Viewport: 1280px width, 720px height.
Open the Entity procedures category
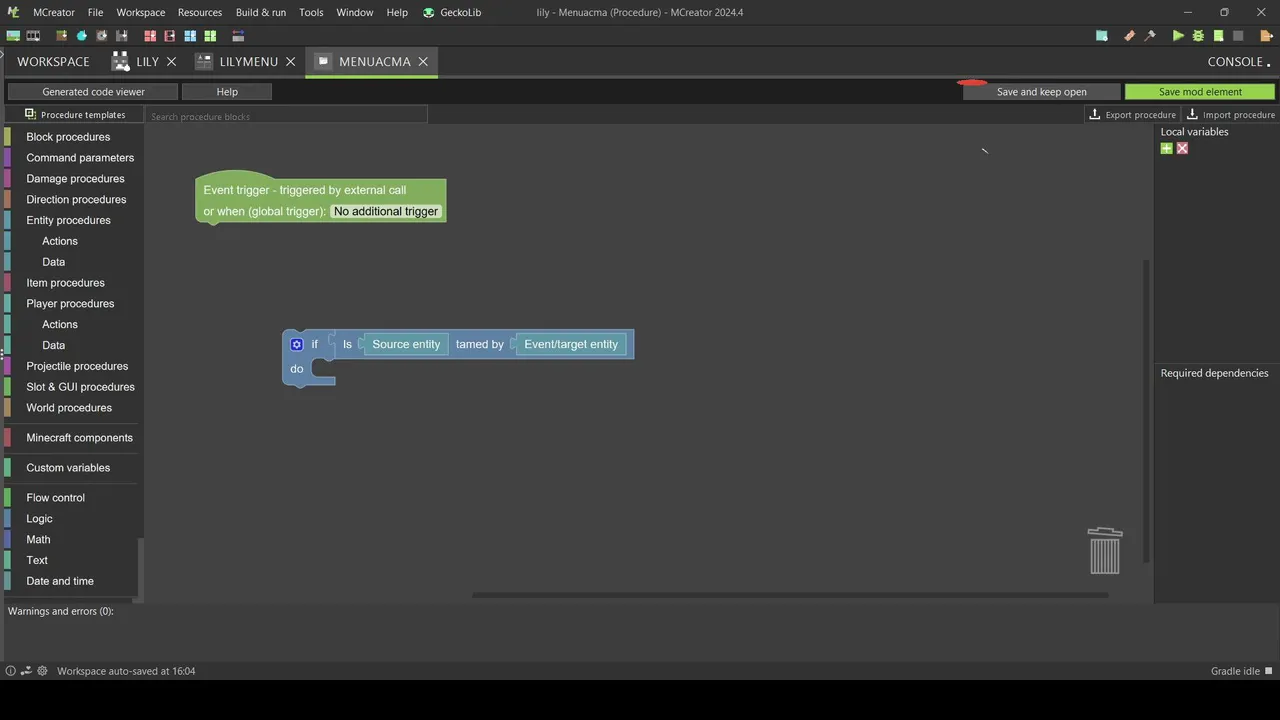coord(68,220)
